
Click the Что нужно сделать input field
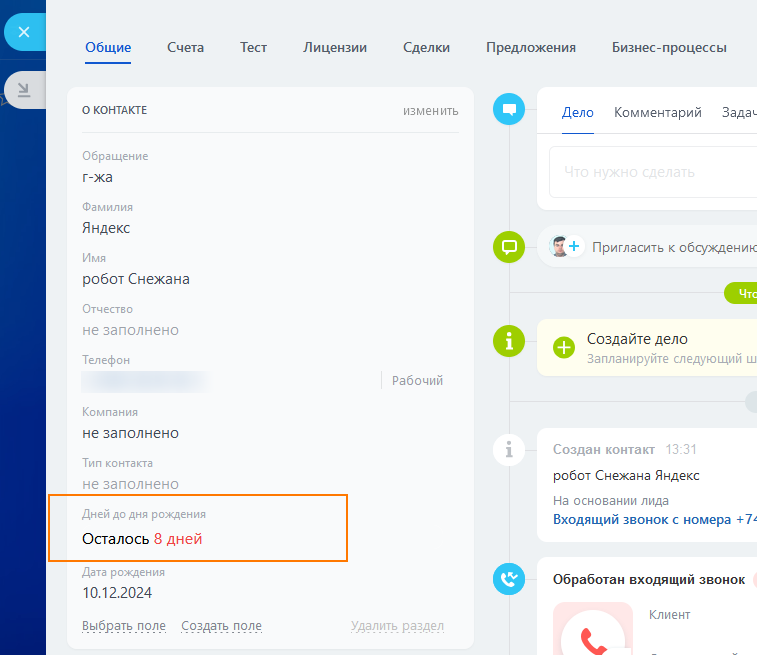coord(650,172)
